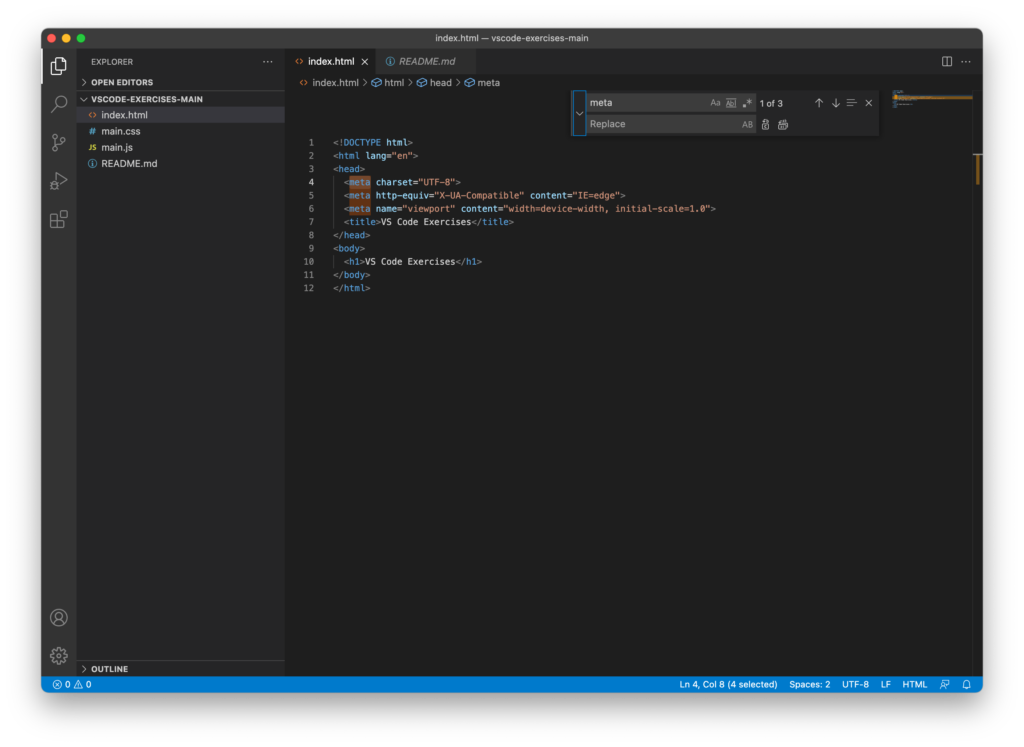The height and width of the screenshot is (747, 1024).
Task: Toggle Find in Selection
Action: pyautogui.click(x=852, y=103)
